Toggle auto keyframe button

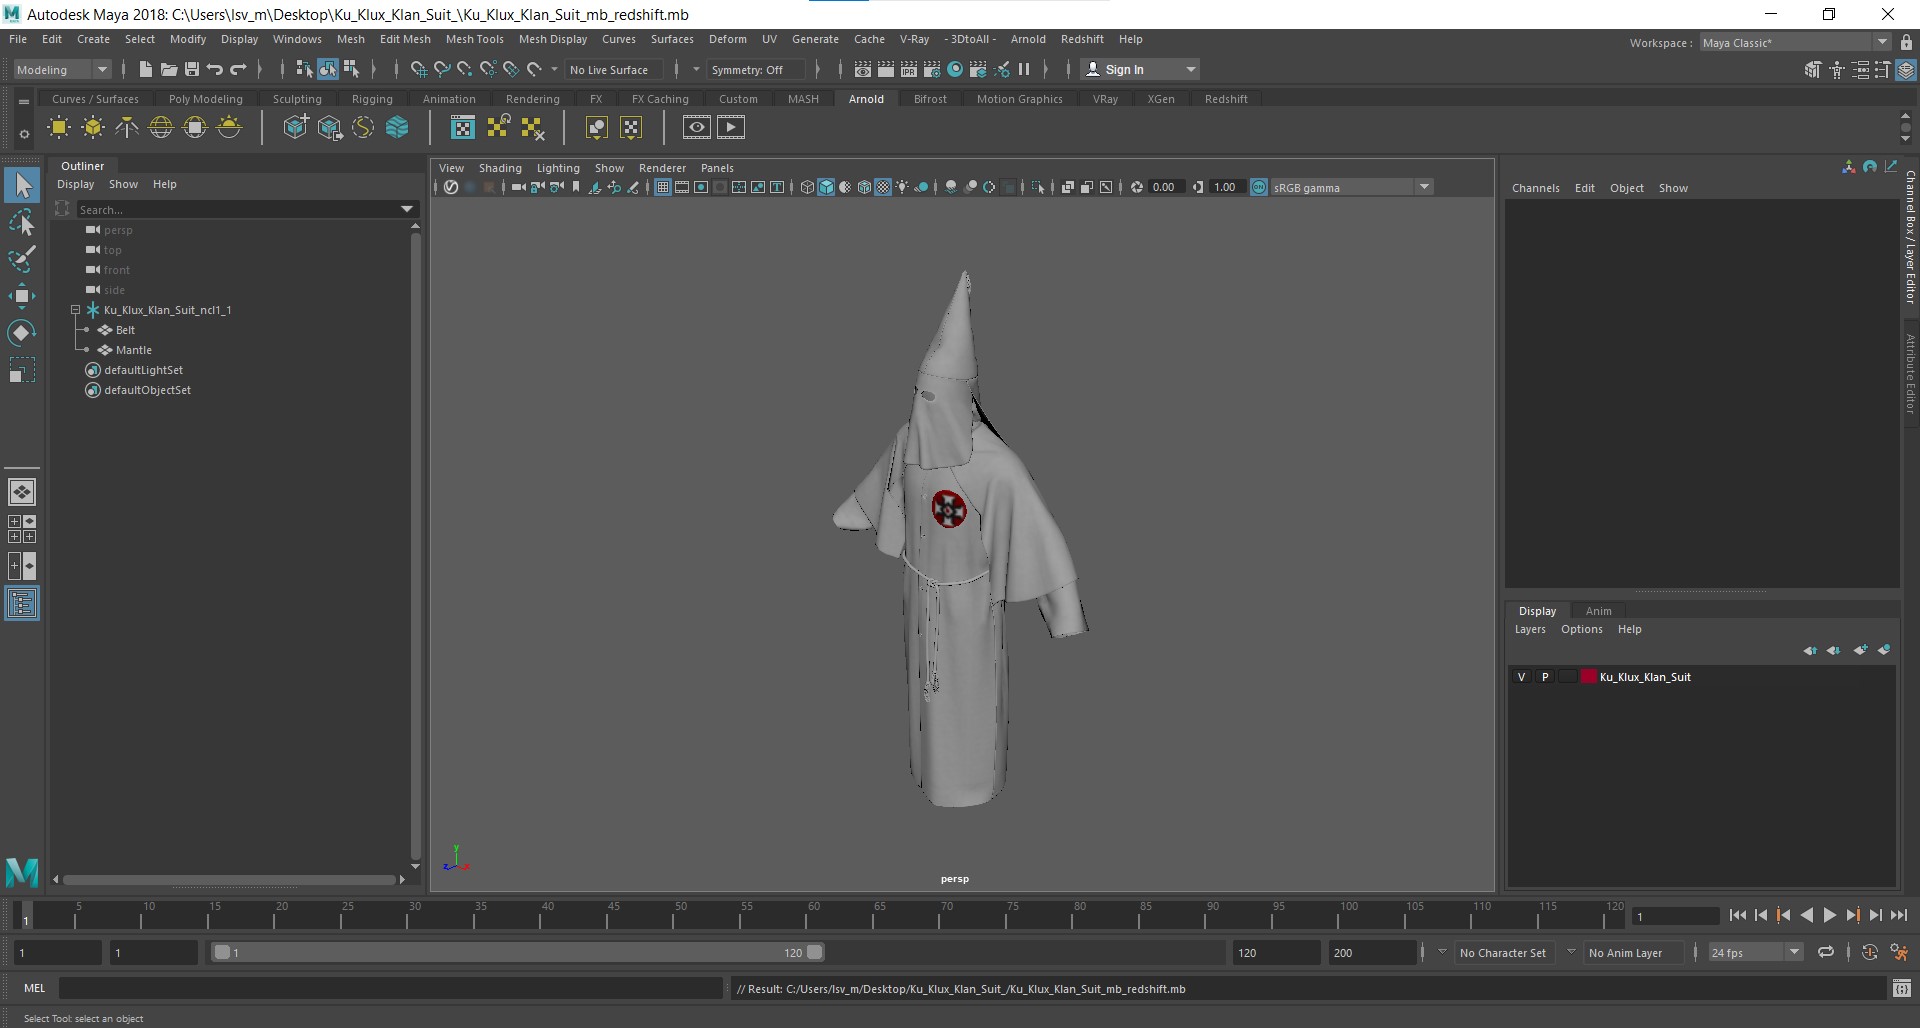pos(1870,952)
